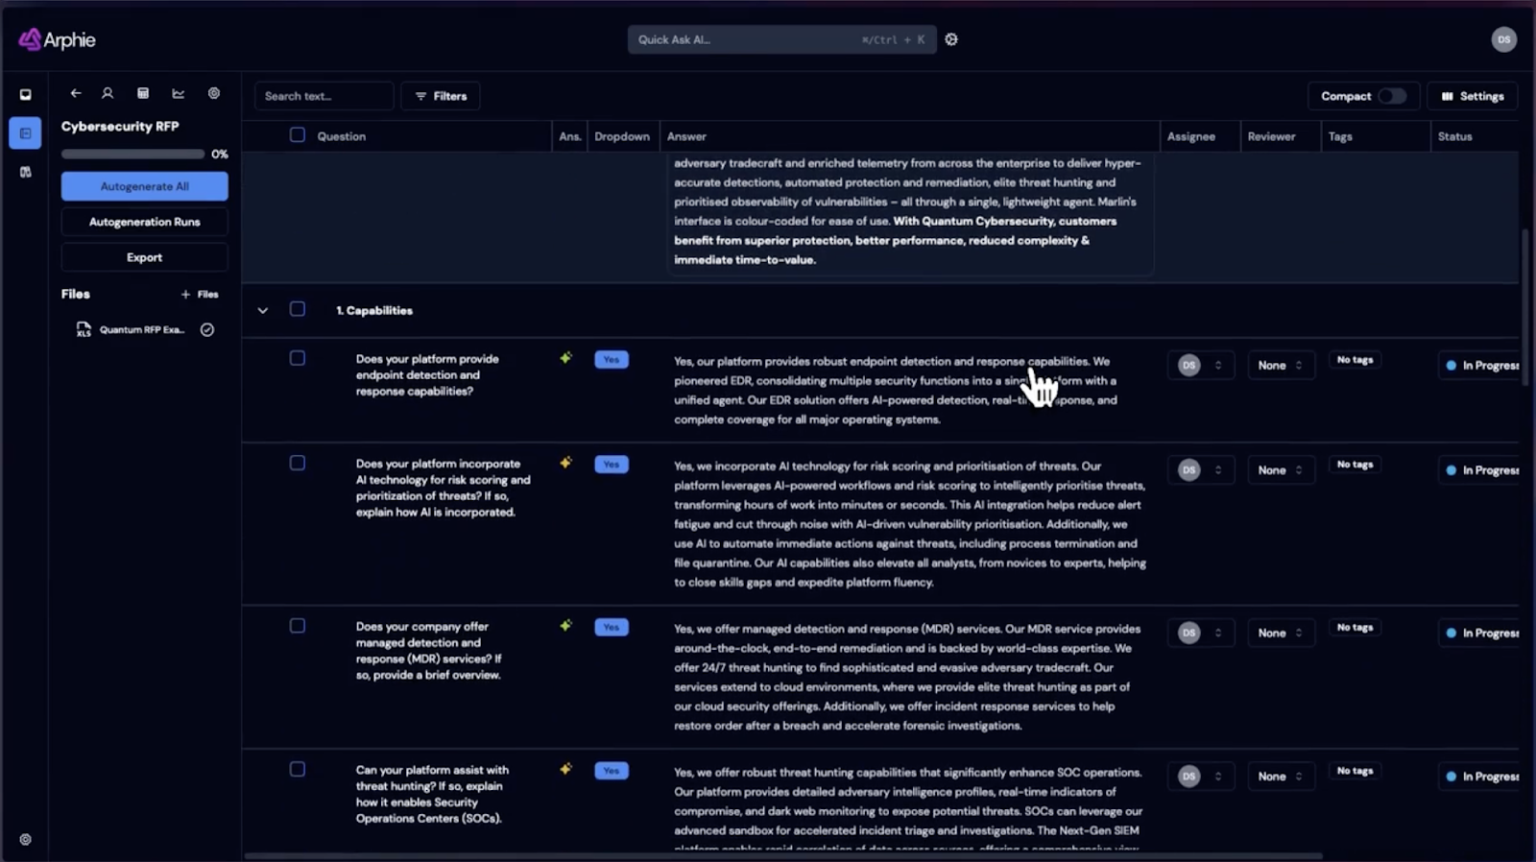
Task: Select the active RFP workspace tab in the left rail
Action: [25, 132]
